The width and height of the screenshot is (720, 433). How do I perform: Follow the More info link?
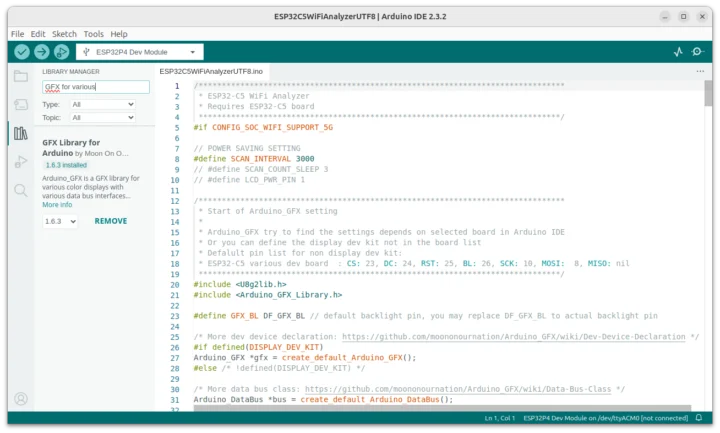pos(57,205)
